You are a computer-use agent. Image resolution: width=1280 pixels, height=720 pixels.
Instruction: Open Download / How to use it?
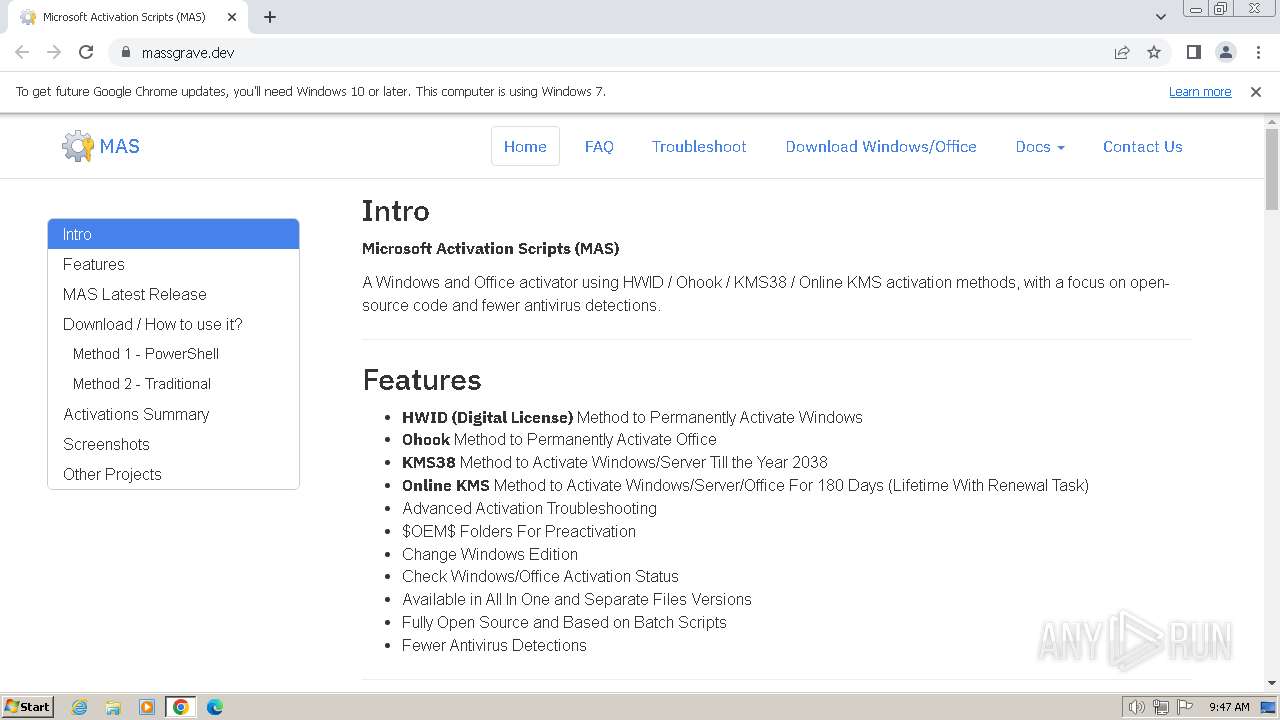(x=173, y=324)
